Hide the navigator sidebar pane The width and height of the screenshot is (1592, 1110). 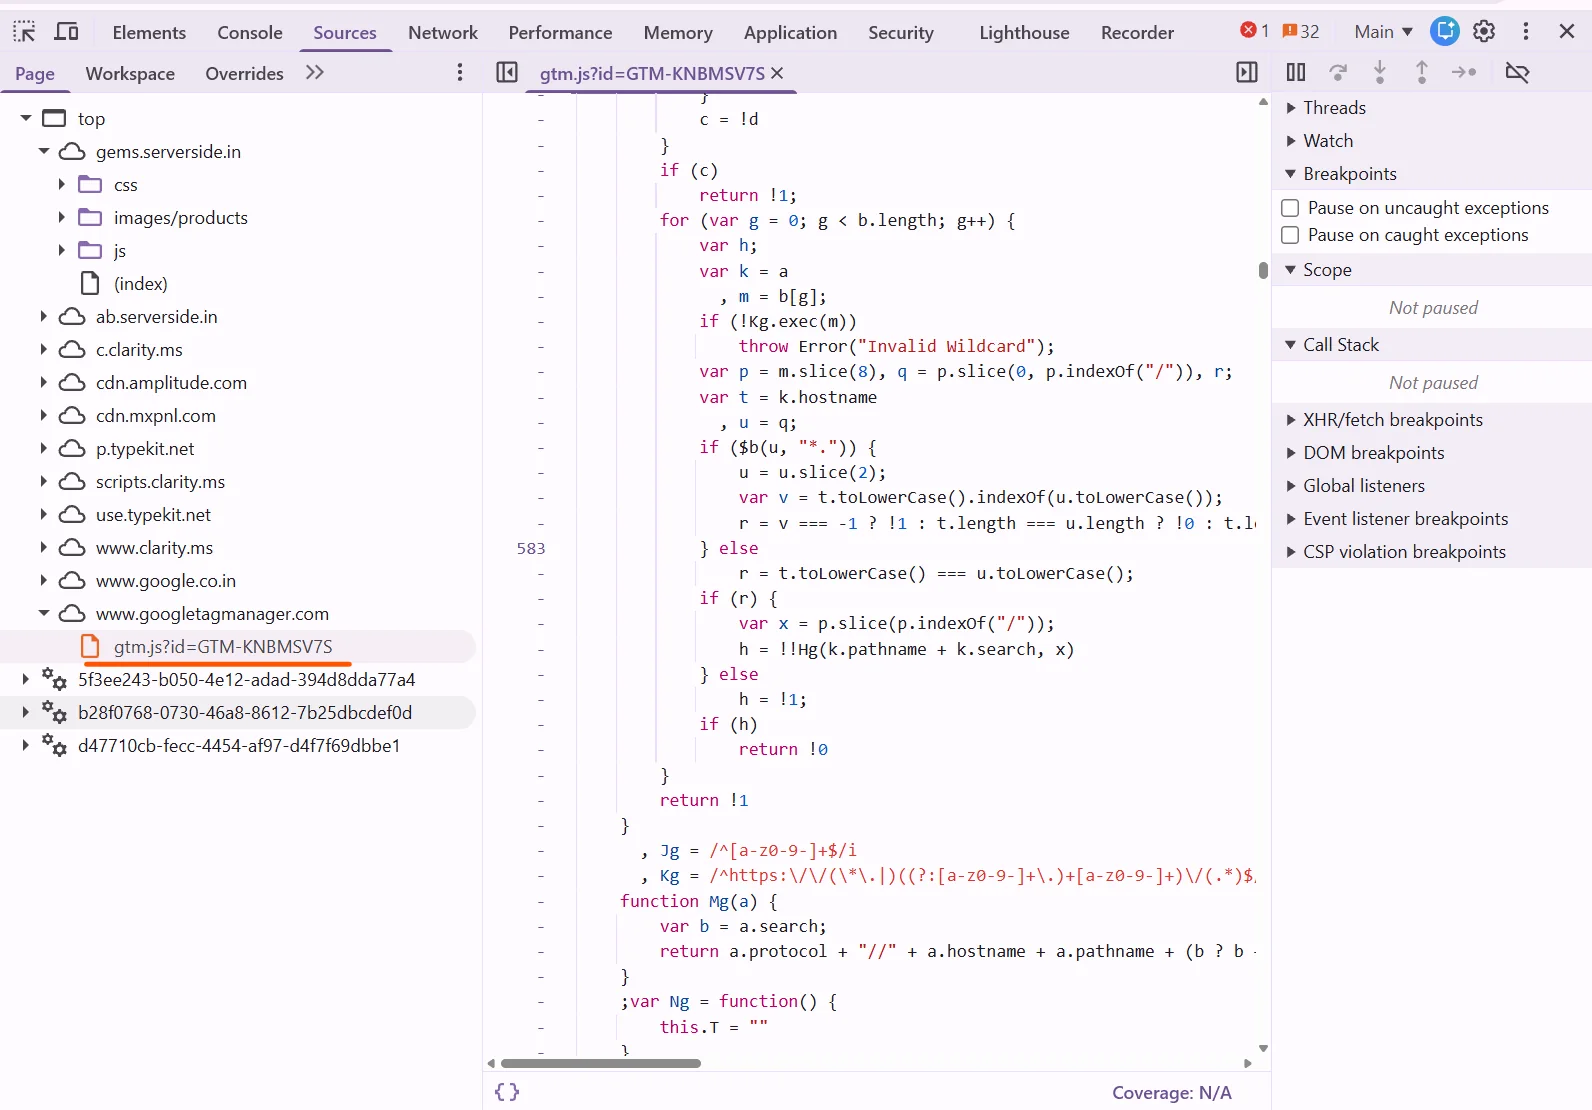pyautogui.click(x=507, y=72)
